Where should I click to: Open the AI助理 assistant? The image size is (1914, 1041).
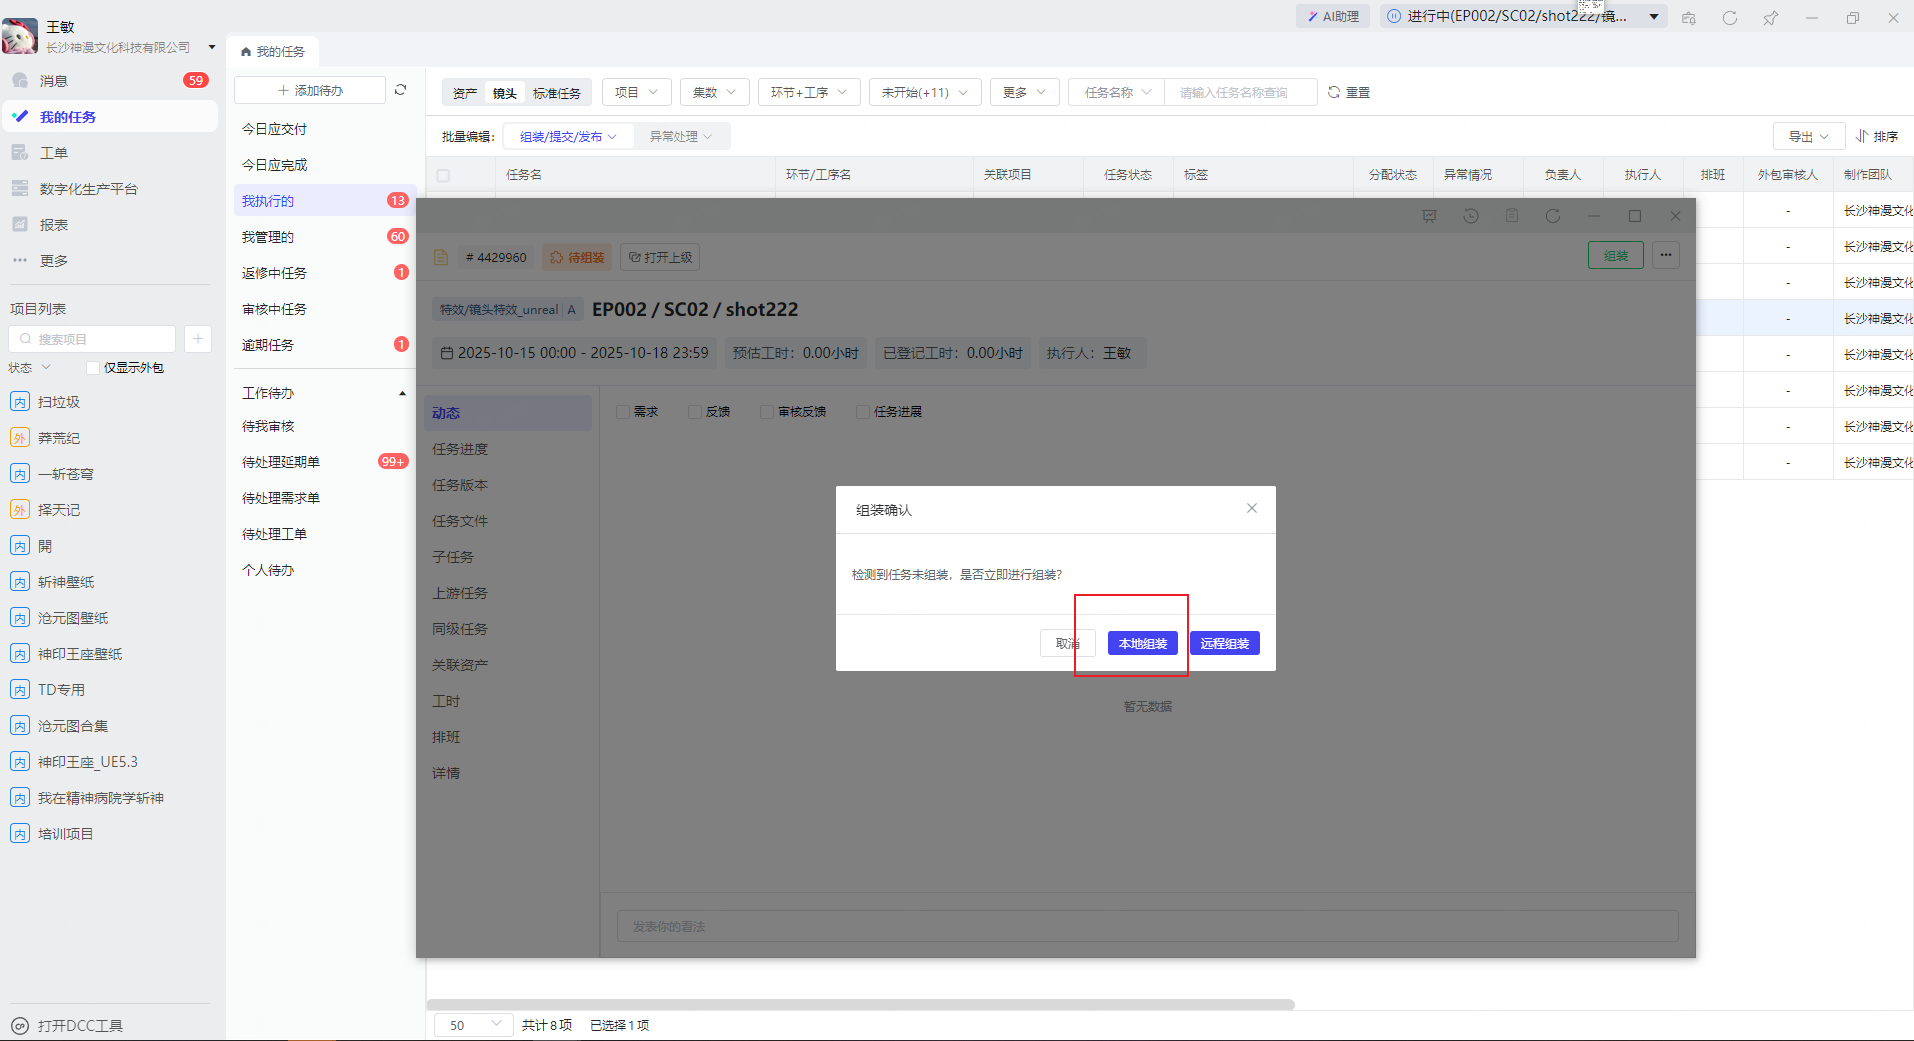1333,17
